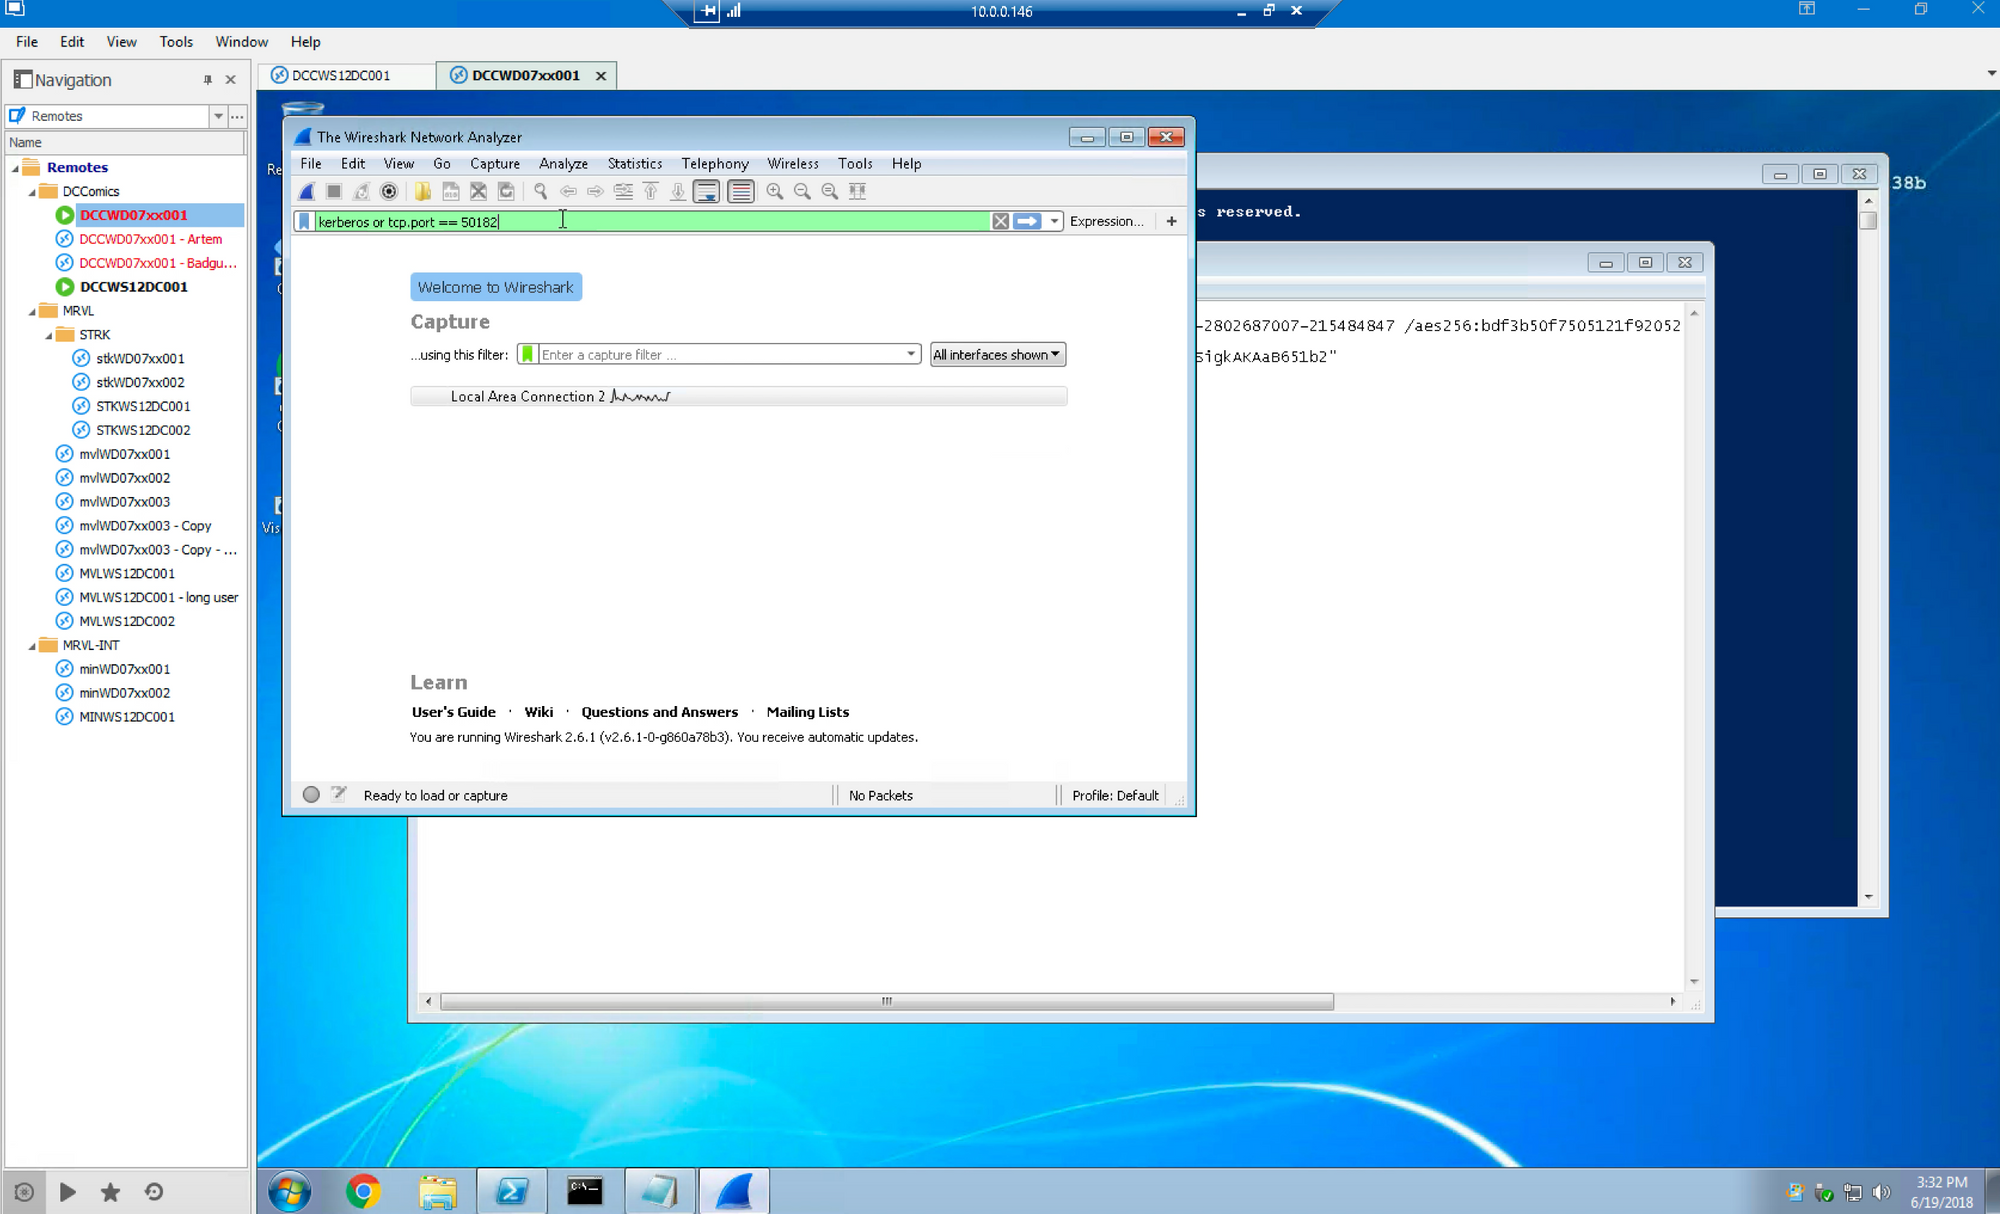Viewport: 2000px width, 1214px height.
Task: Zoom in the packet text
Action: pos(774,191)
